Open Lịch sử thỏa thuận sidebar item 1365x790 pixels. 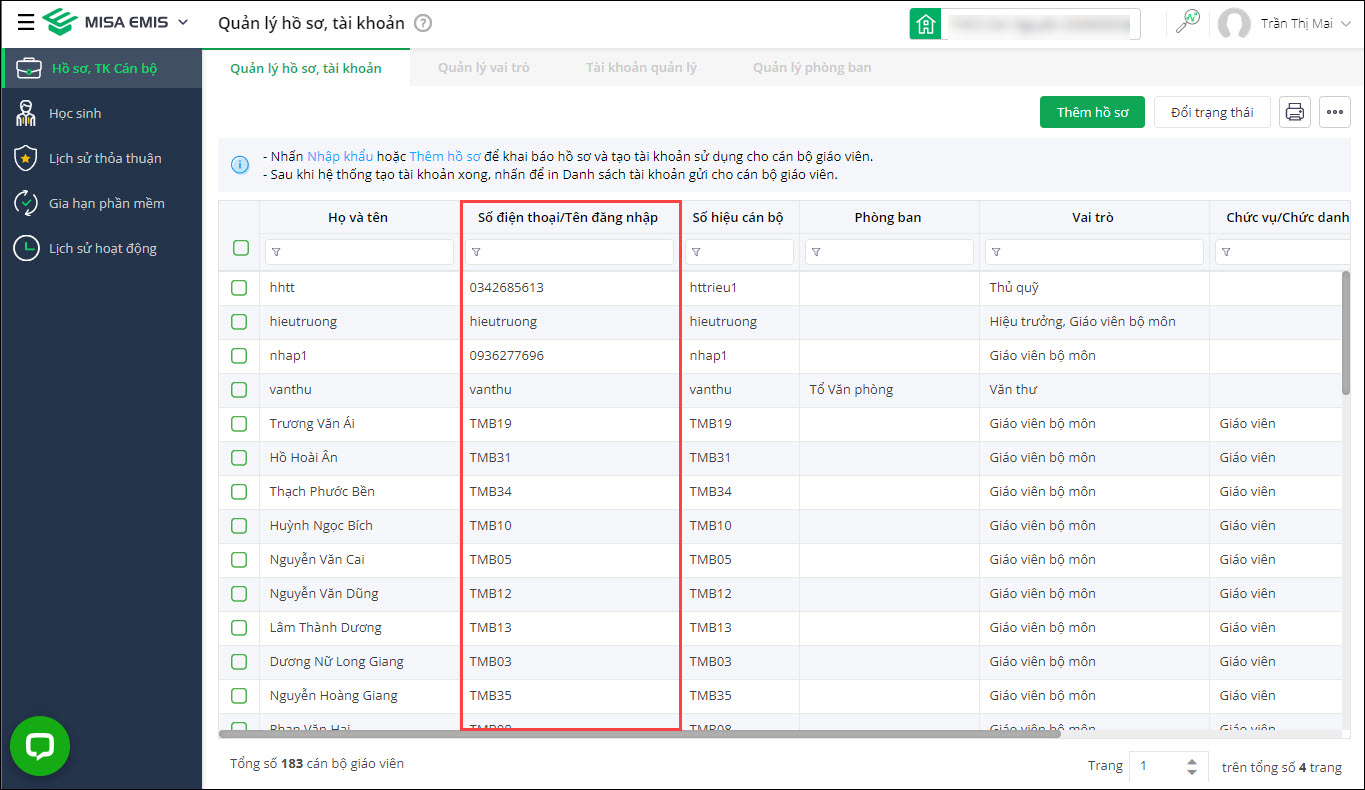pos(101,158)
